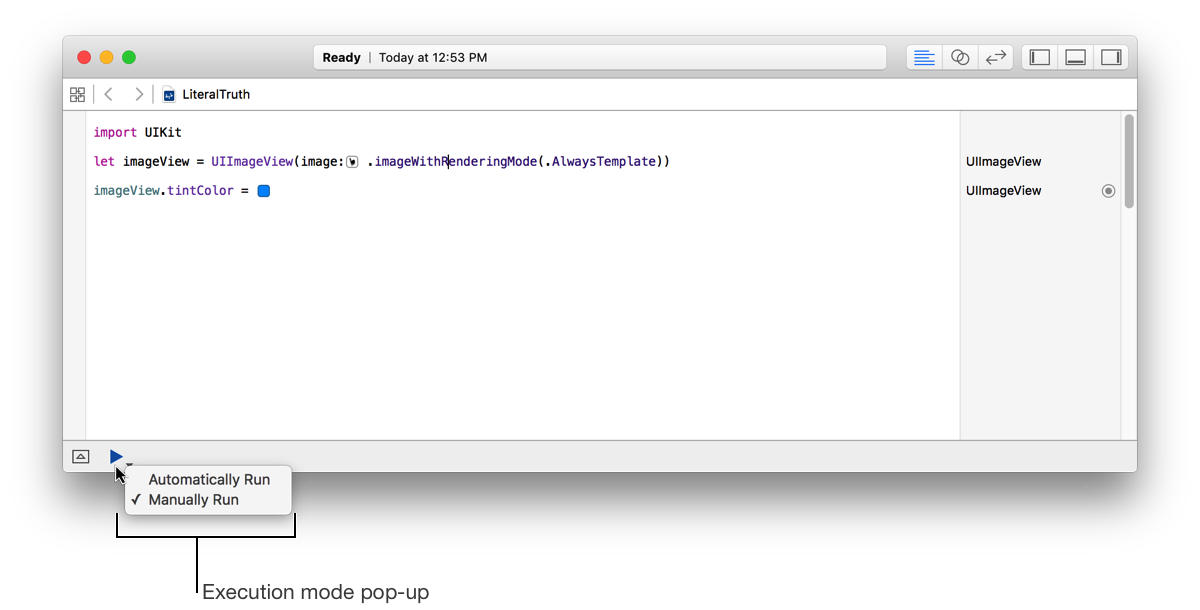Select Automatically Run
This screenshot has width=1200, height=610.
pyautogui.click(x=209, y=480)
